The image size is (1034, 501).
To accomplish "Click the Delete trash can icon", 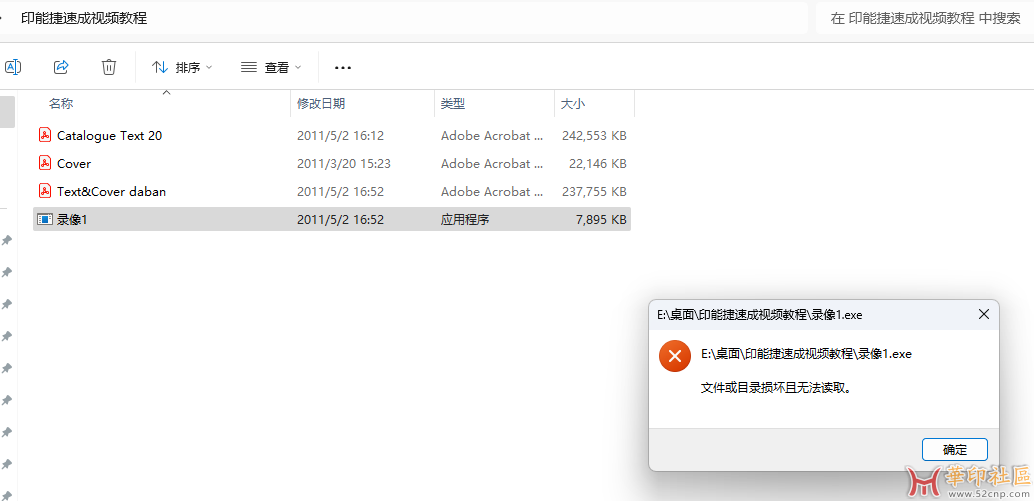I will point(109,67).
